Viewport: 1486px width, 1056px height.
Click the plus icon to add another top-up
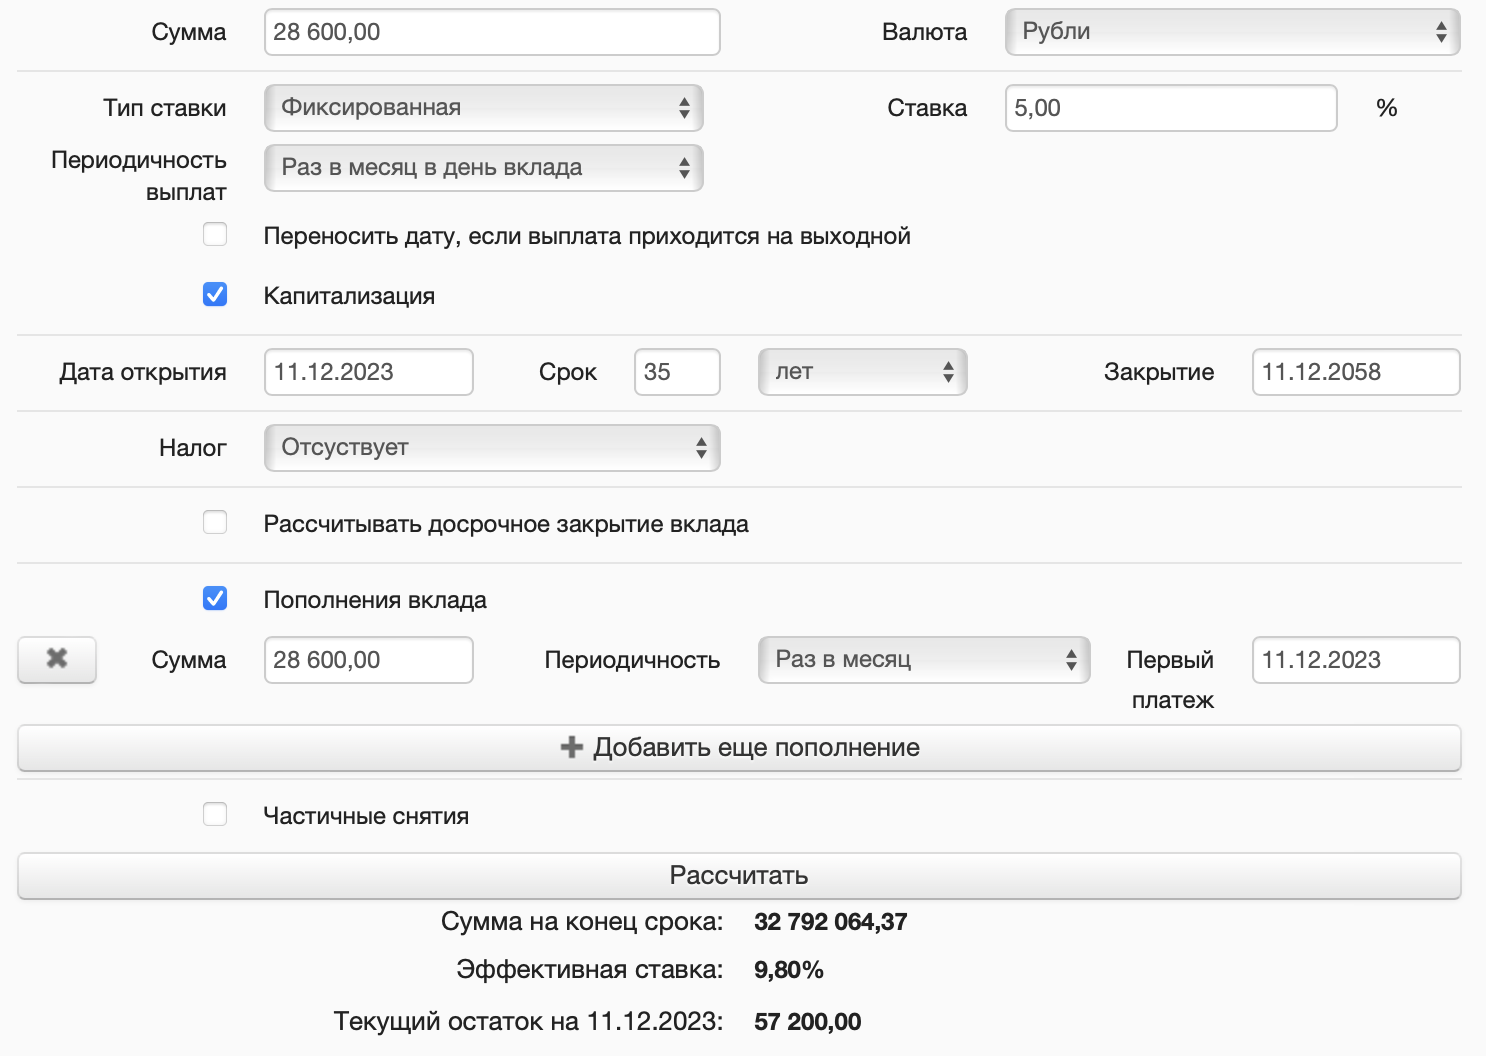point(572,748)
